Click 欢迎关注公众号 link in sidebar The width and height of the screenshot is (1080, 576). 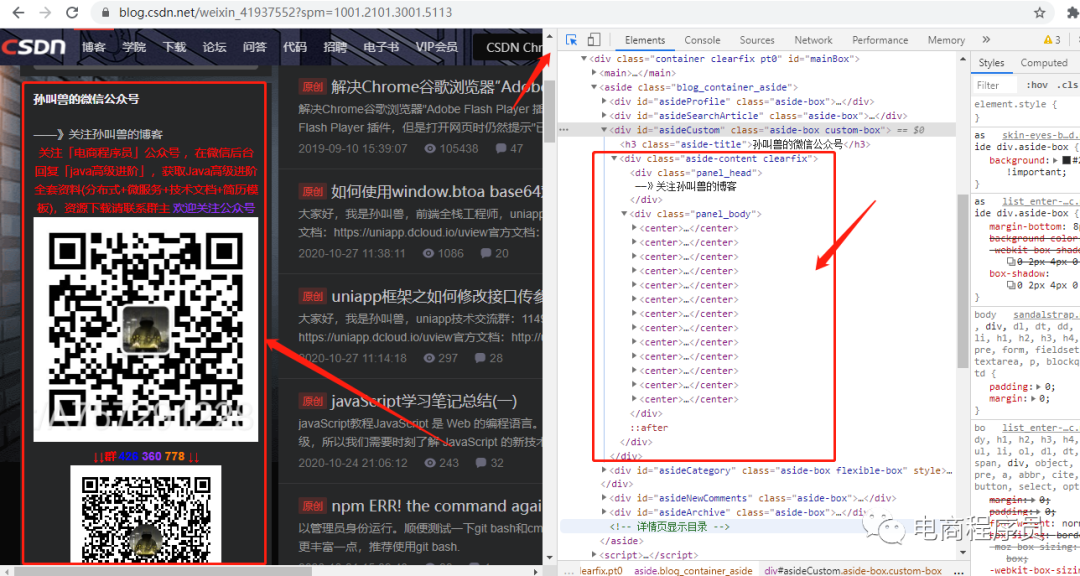coord(214,208)
